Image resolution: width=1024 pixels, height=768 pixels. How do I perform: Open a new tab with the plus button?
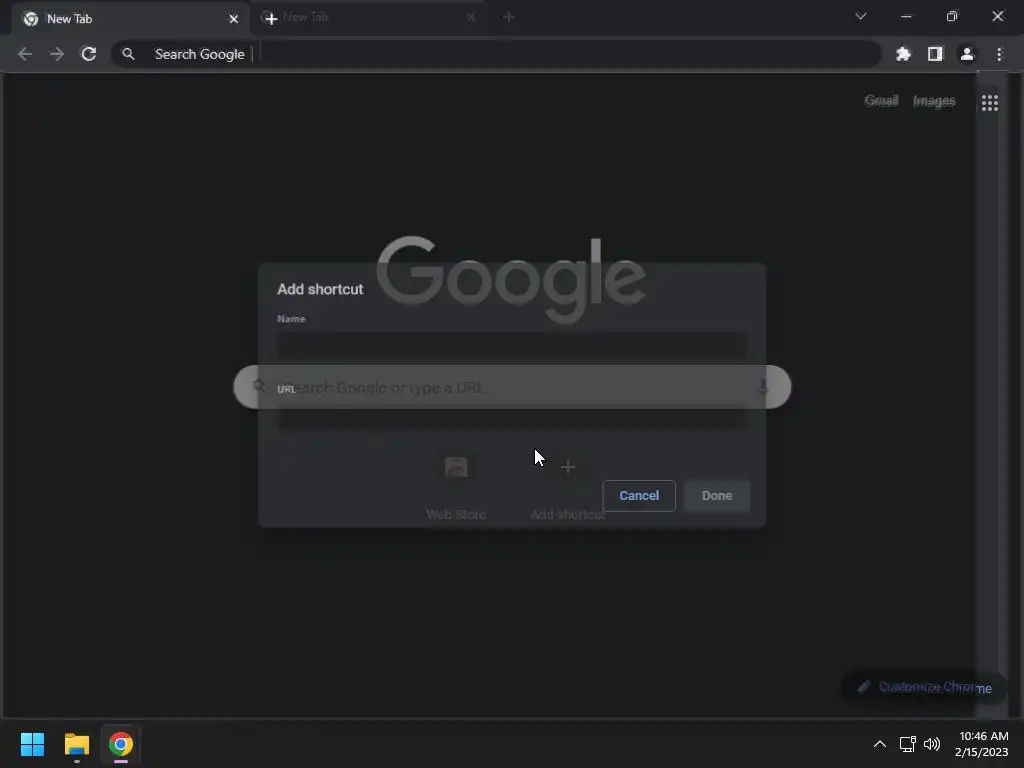509,17
